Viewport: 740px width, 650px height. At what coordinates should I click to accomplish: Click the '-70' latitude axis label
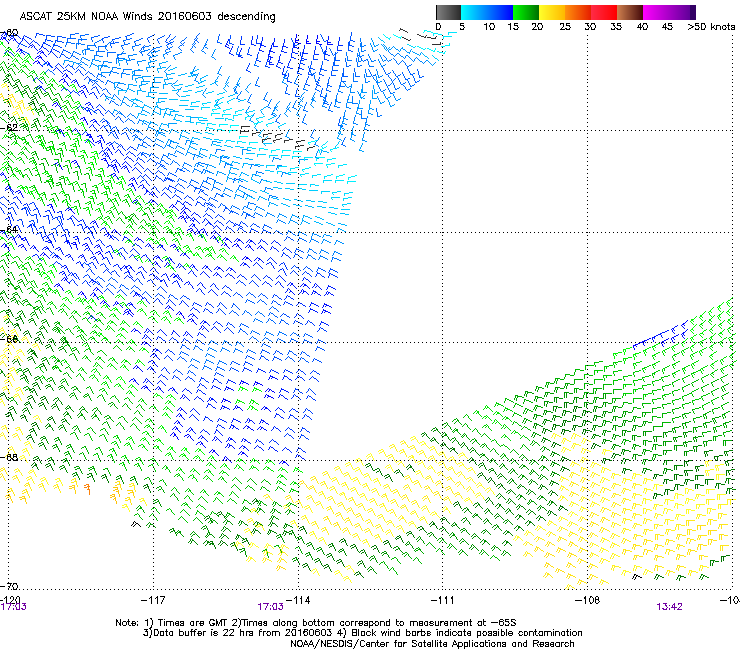pyautogui.click(x=9, y=586)
